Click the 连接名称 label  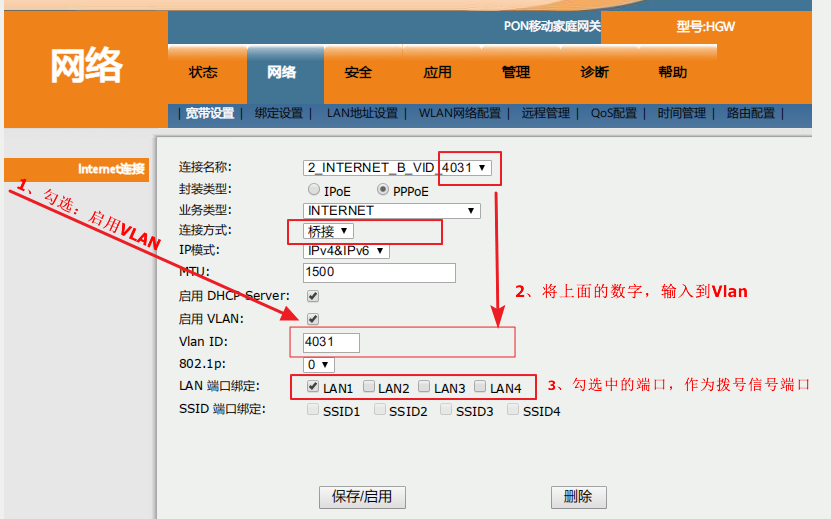[x=205, y=167]
